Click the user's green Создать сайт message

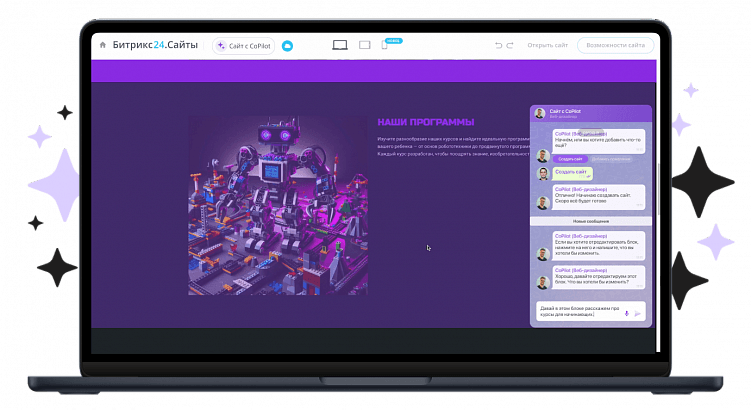573,173
